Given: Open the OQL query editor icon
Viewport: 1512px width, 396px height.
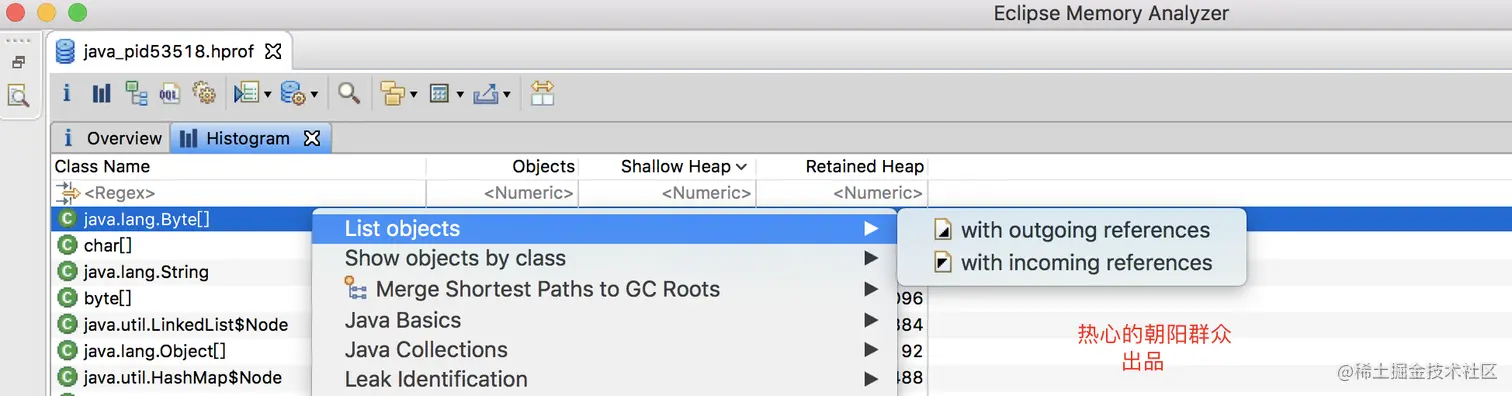Looking at the screenshot, I should point(170,94).
